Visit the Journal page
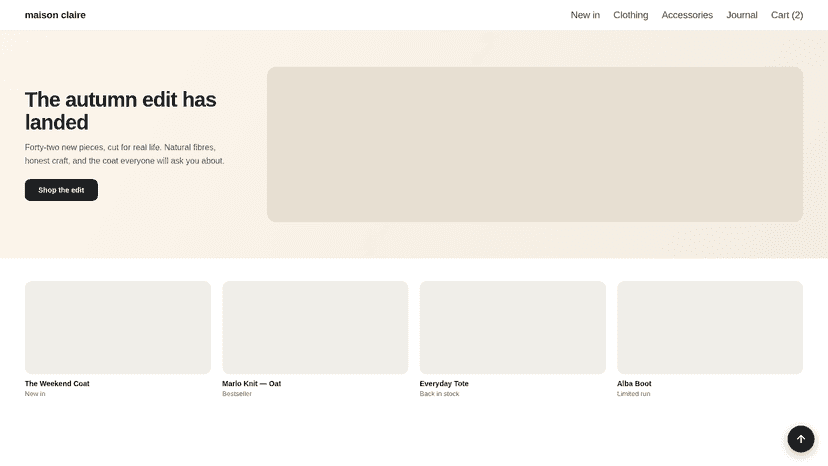Viewport: 828px width, 466px height. pos(741,15)
